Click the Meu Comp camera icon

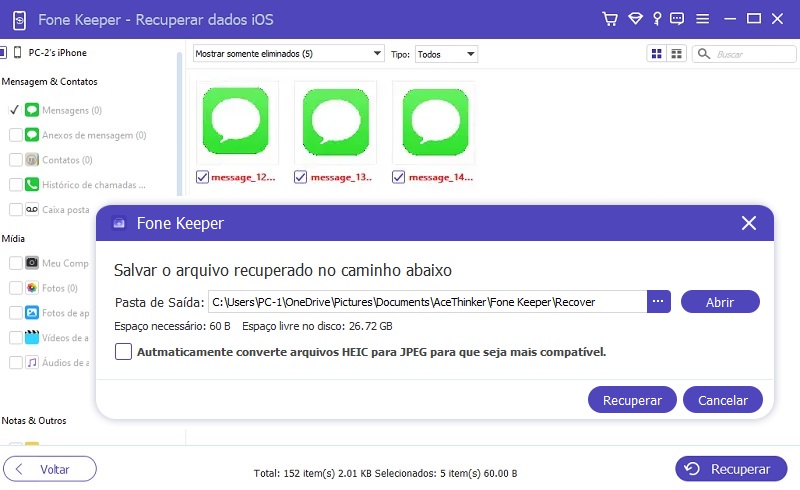[x=32, y=263]
